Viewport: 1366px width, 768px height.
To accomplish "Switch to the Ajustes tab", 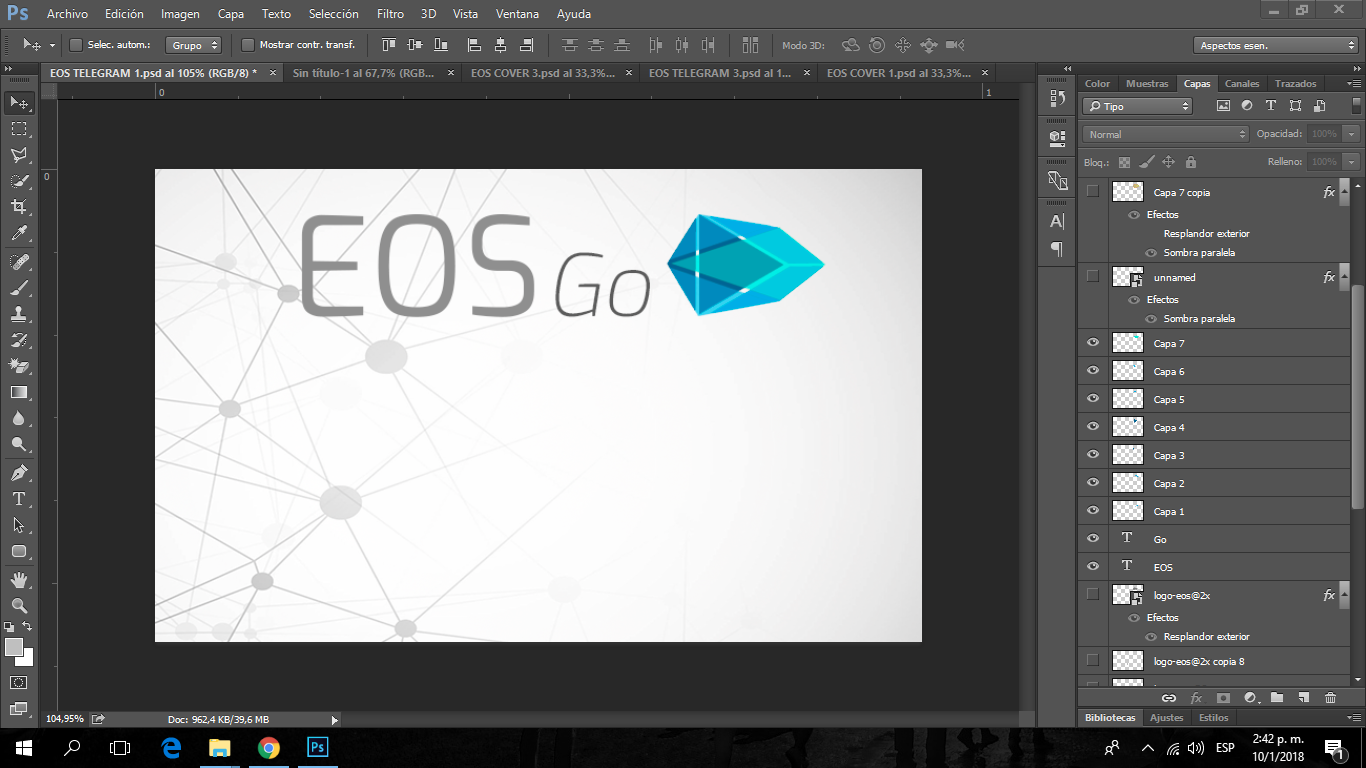I will pyautogui.click(x=1167, y=718).
